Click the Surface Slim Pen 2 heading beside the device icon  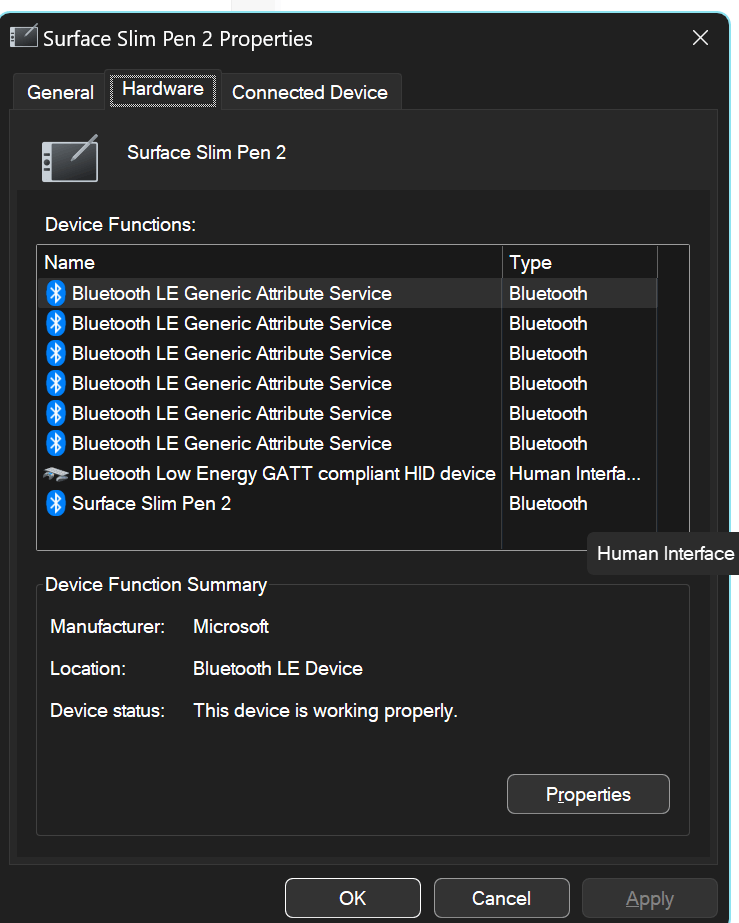(x=207, y=152)
